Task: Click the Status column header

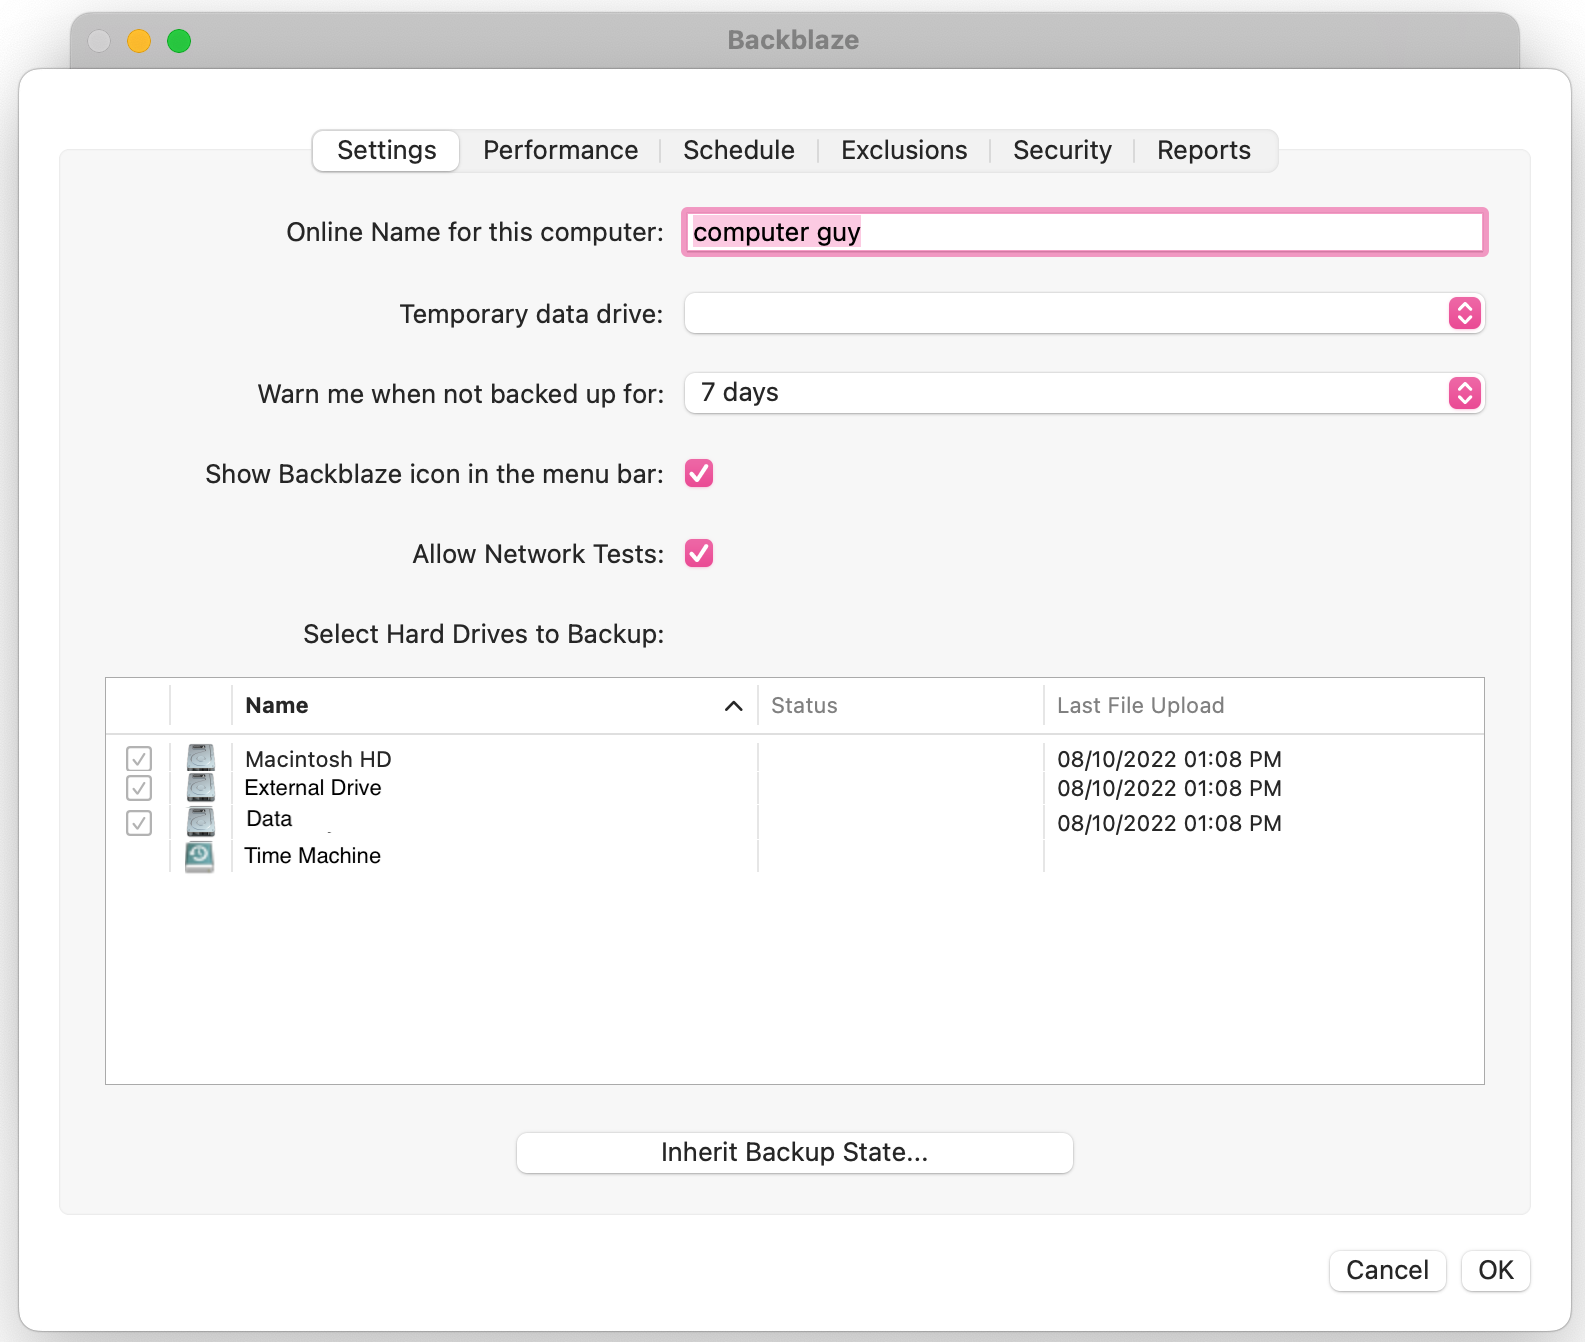Action: pos(900,705)
